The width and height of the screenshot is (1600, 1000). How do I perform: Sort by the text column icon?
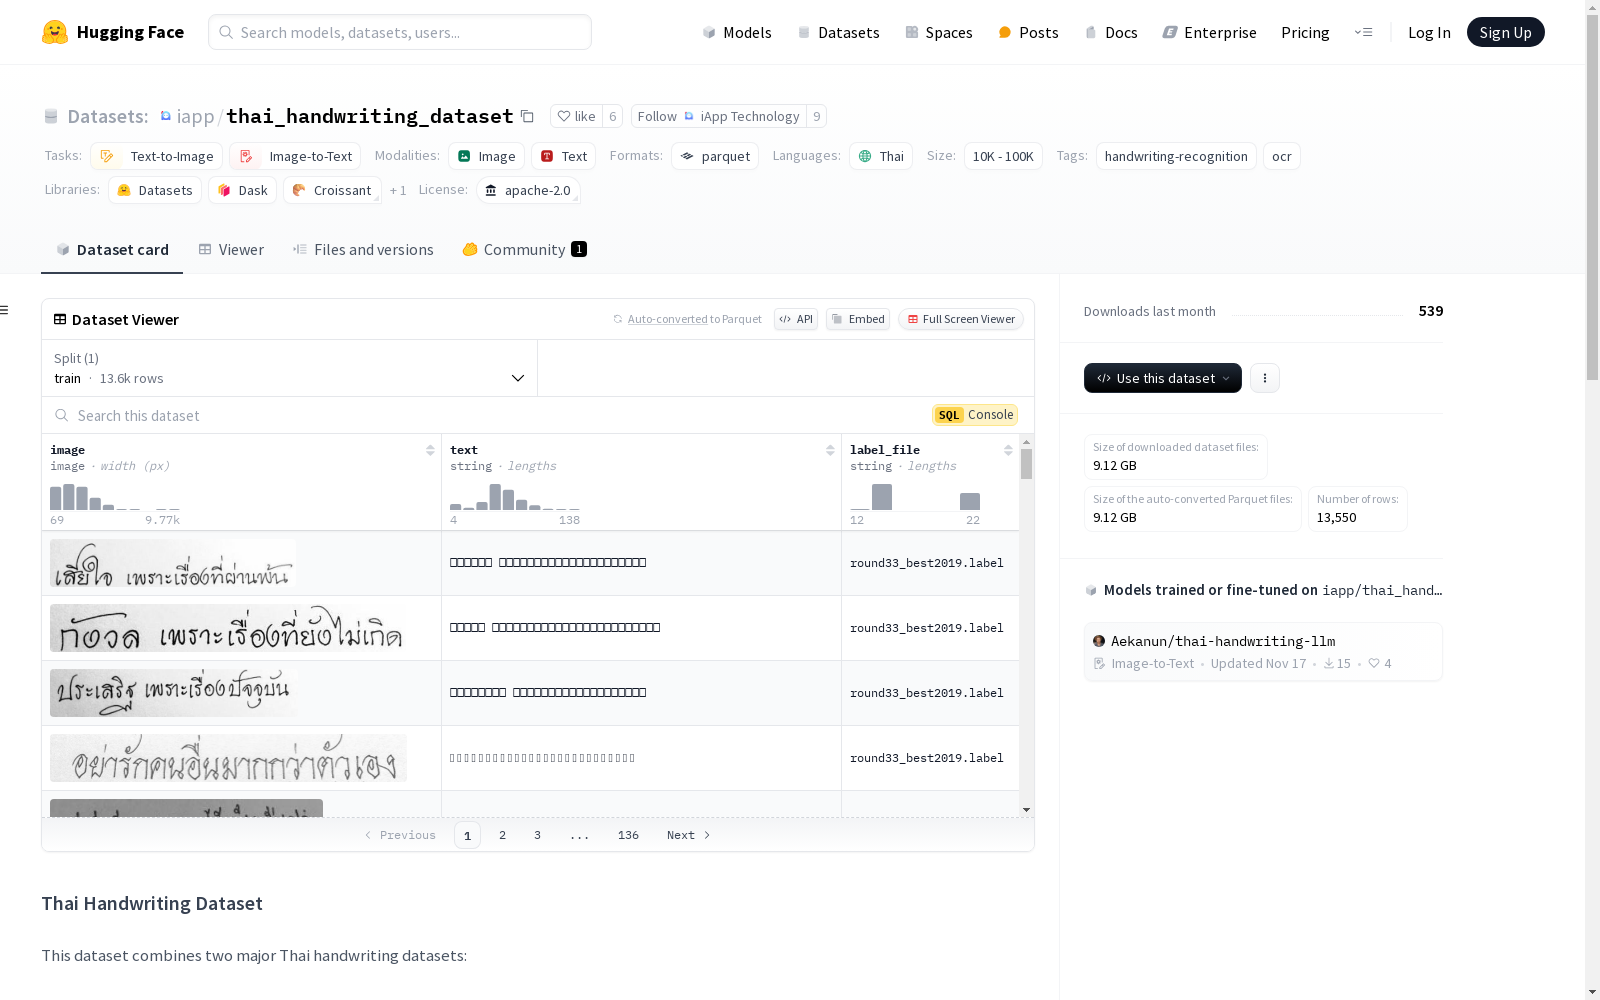pos(830,450)
